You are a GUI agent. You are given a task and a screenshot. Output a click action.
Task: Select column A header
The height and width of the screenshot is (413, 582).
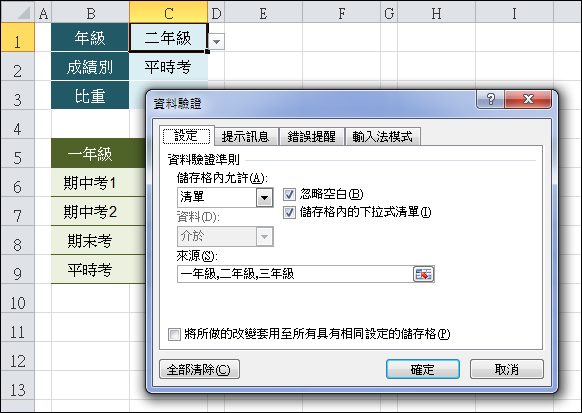click(43, 13)
